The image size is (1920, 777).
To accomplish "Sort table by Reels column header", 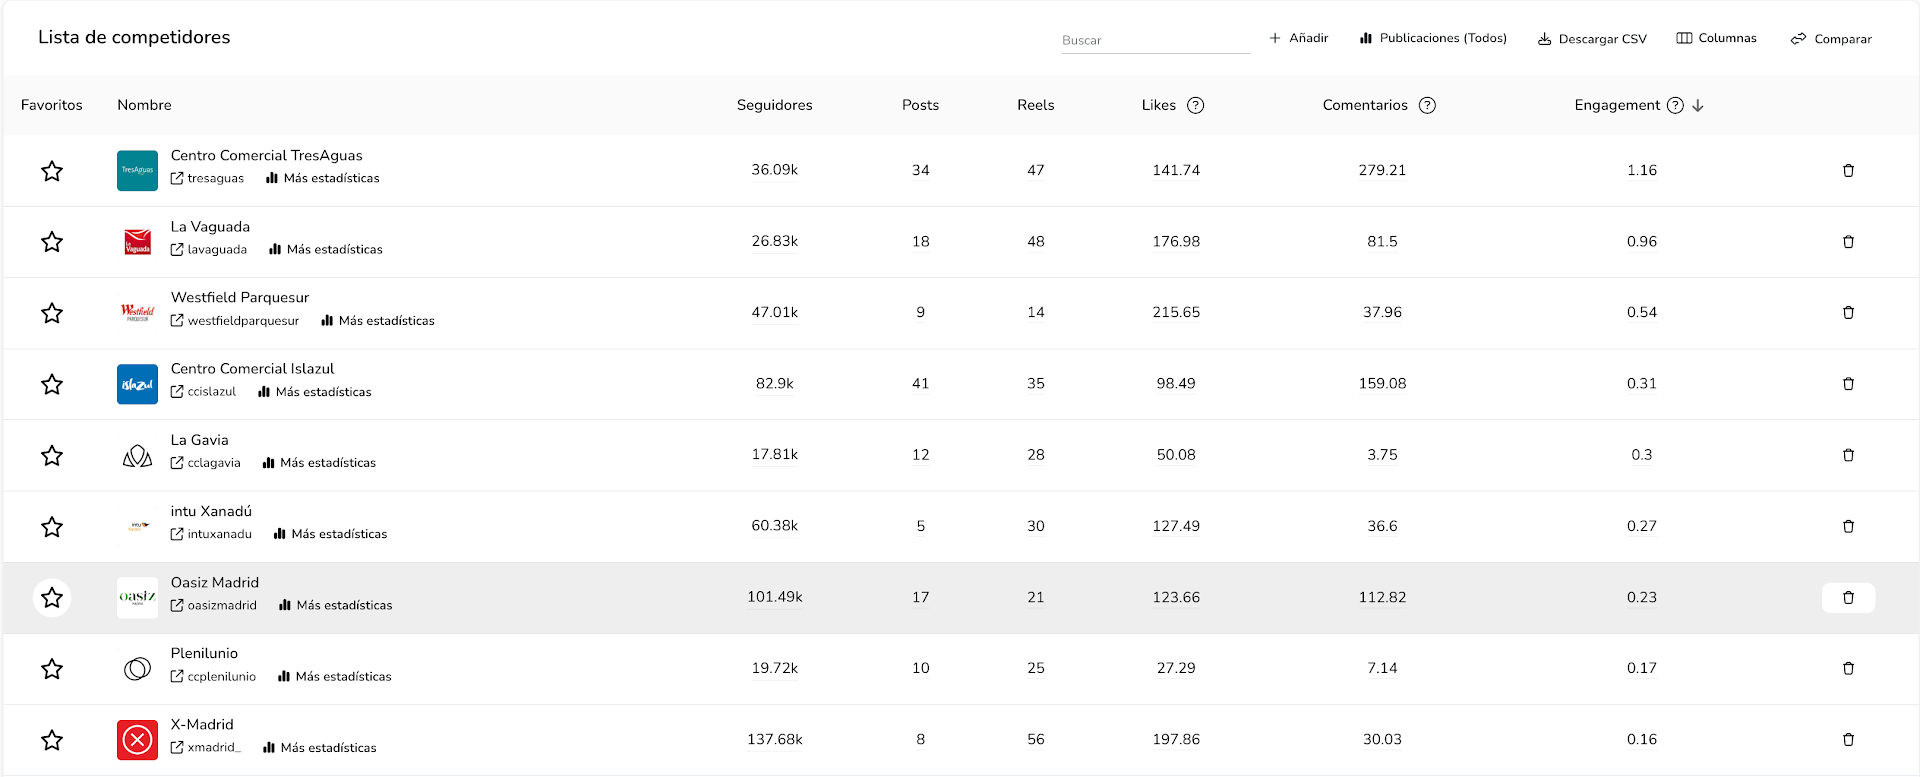I will tap(1035, 105).
